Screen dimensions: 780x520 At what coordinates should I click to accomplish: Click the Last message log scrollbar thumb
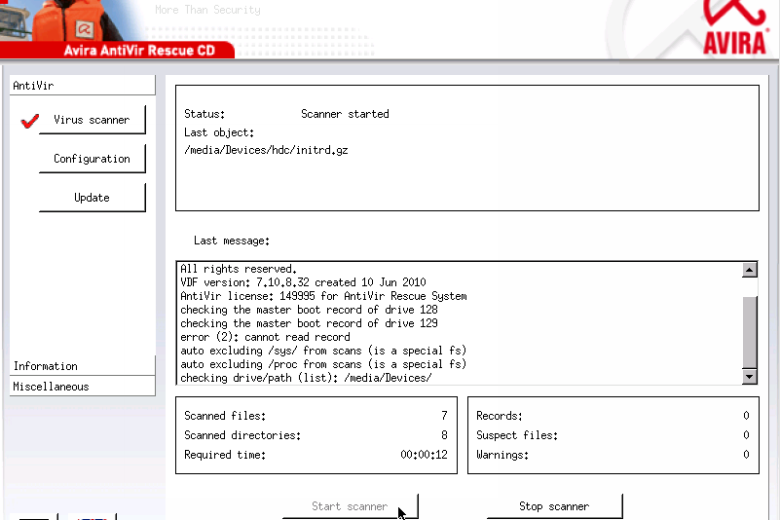pos(750,332)
